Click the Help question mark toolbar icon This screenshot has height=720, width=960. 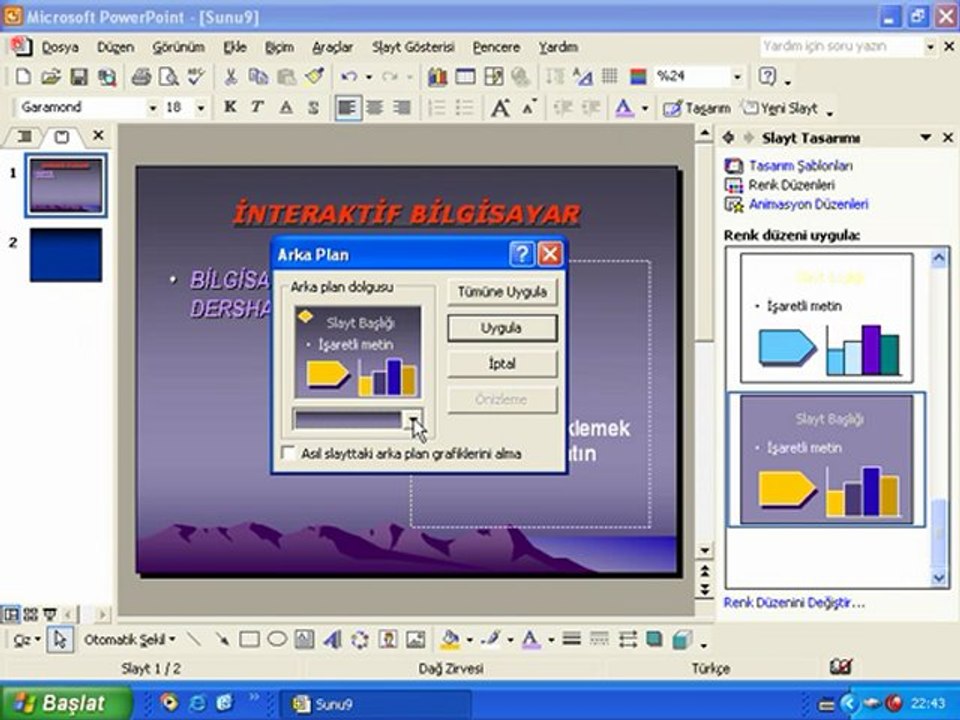pos(767,76)
